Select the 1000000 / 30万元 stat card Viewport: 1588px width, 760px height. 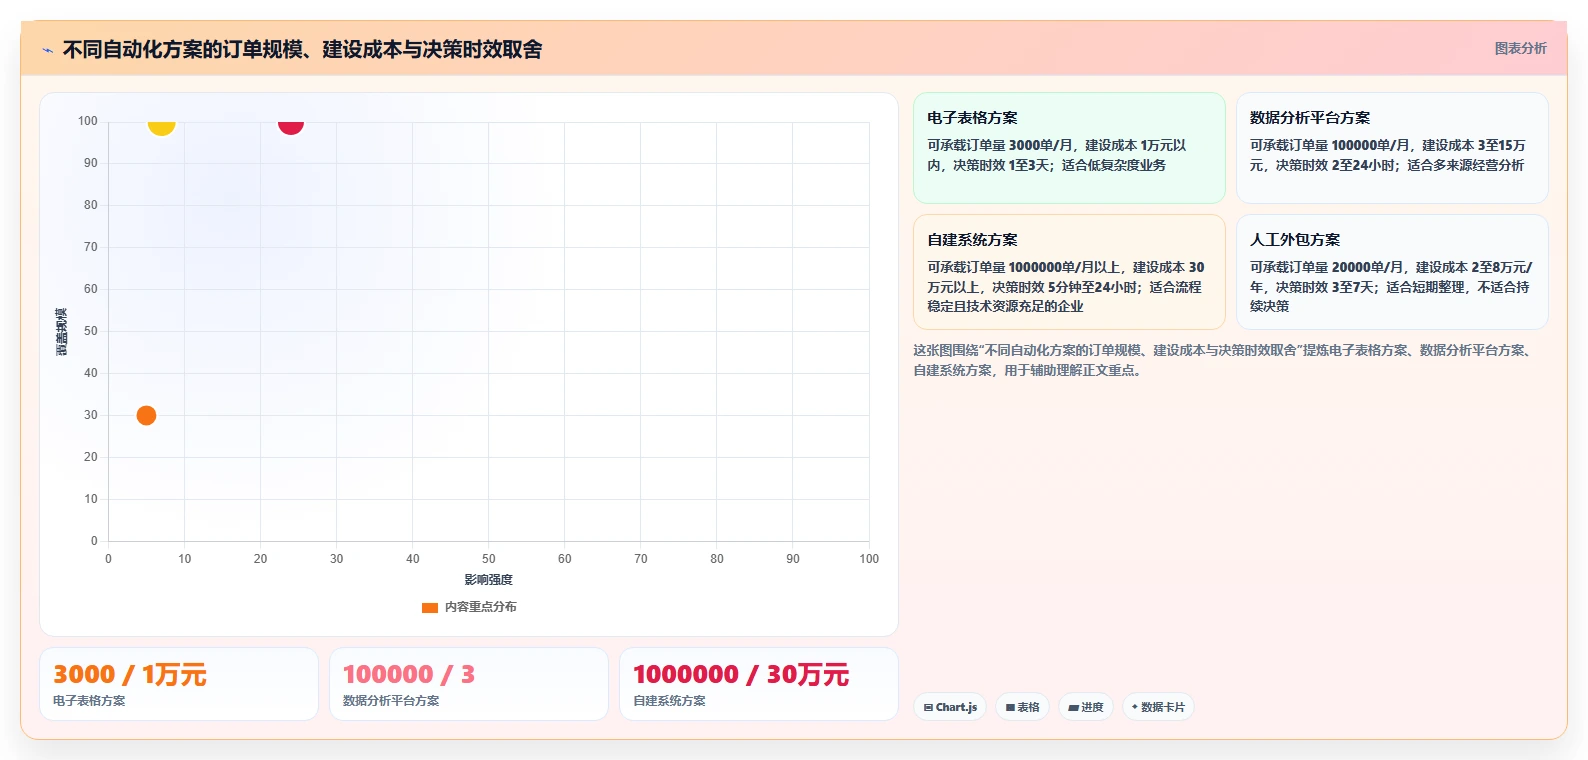(x=759, y=684)
